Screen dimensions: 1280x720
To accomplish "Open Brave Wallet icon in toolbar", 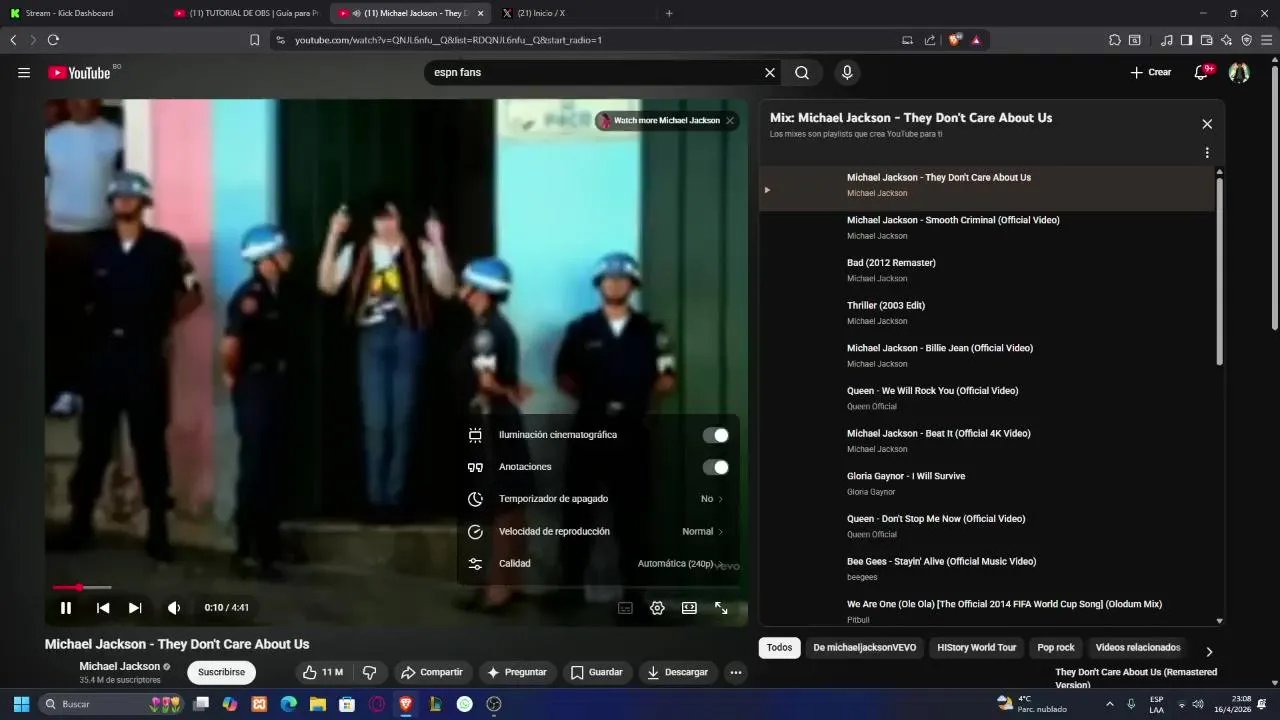I will (1206, 40).
